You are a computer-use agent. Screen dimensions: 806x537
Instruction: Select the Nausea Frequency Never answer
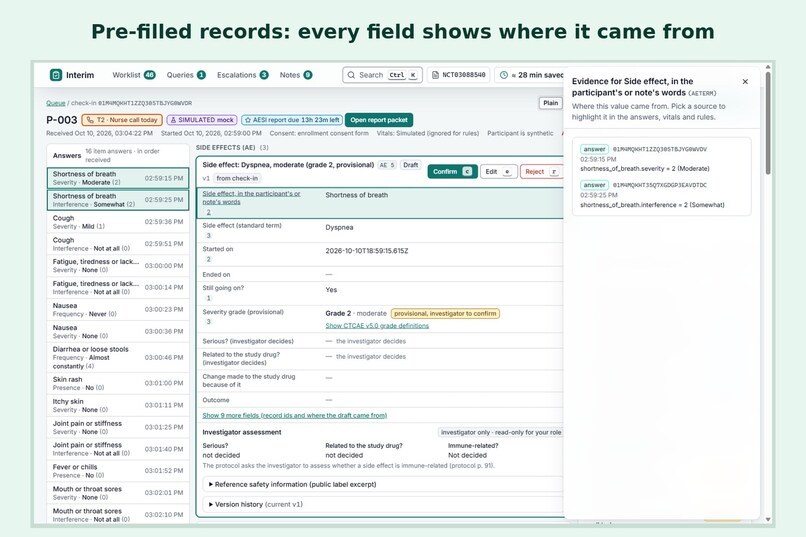(118, 309)
